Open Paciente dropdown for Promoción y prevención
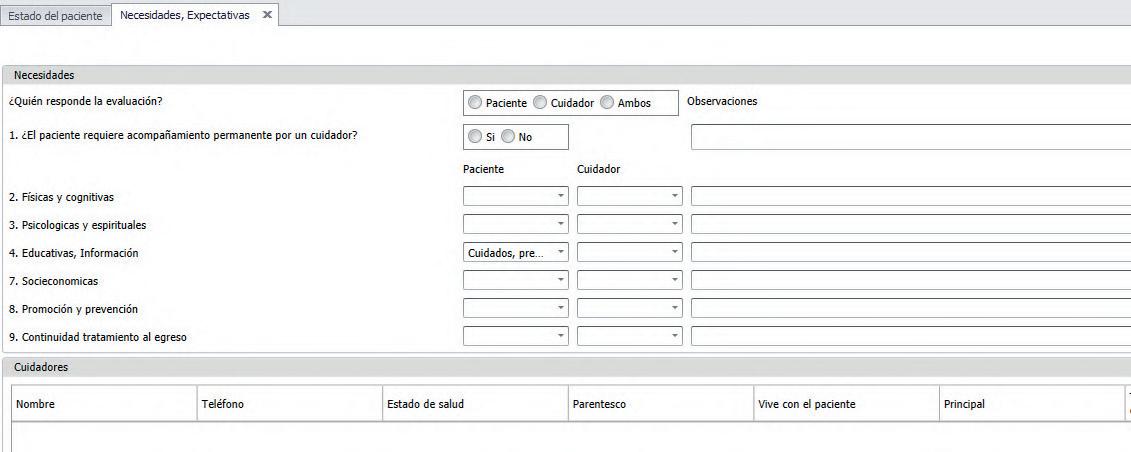The width and height of the screenshot is (1131, 452). 561,309
